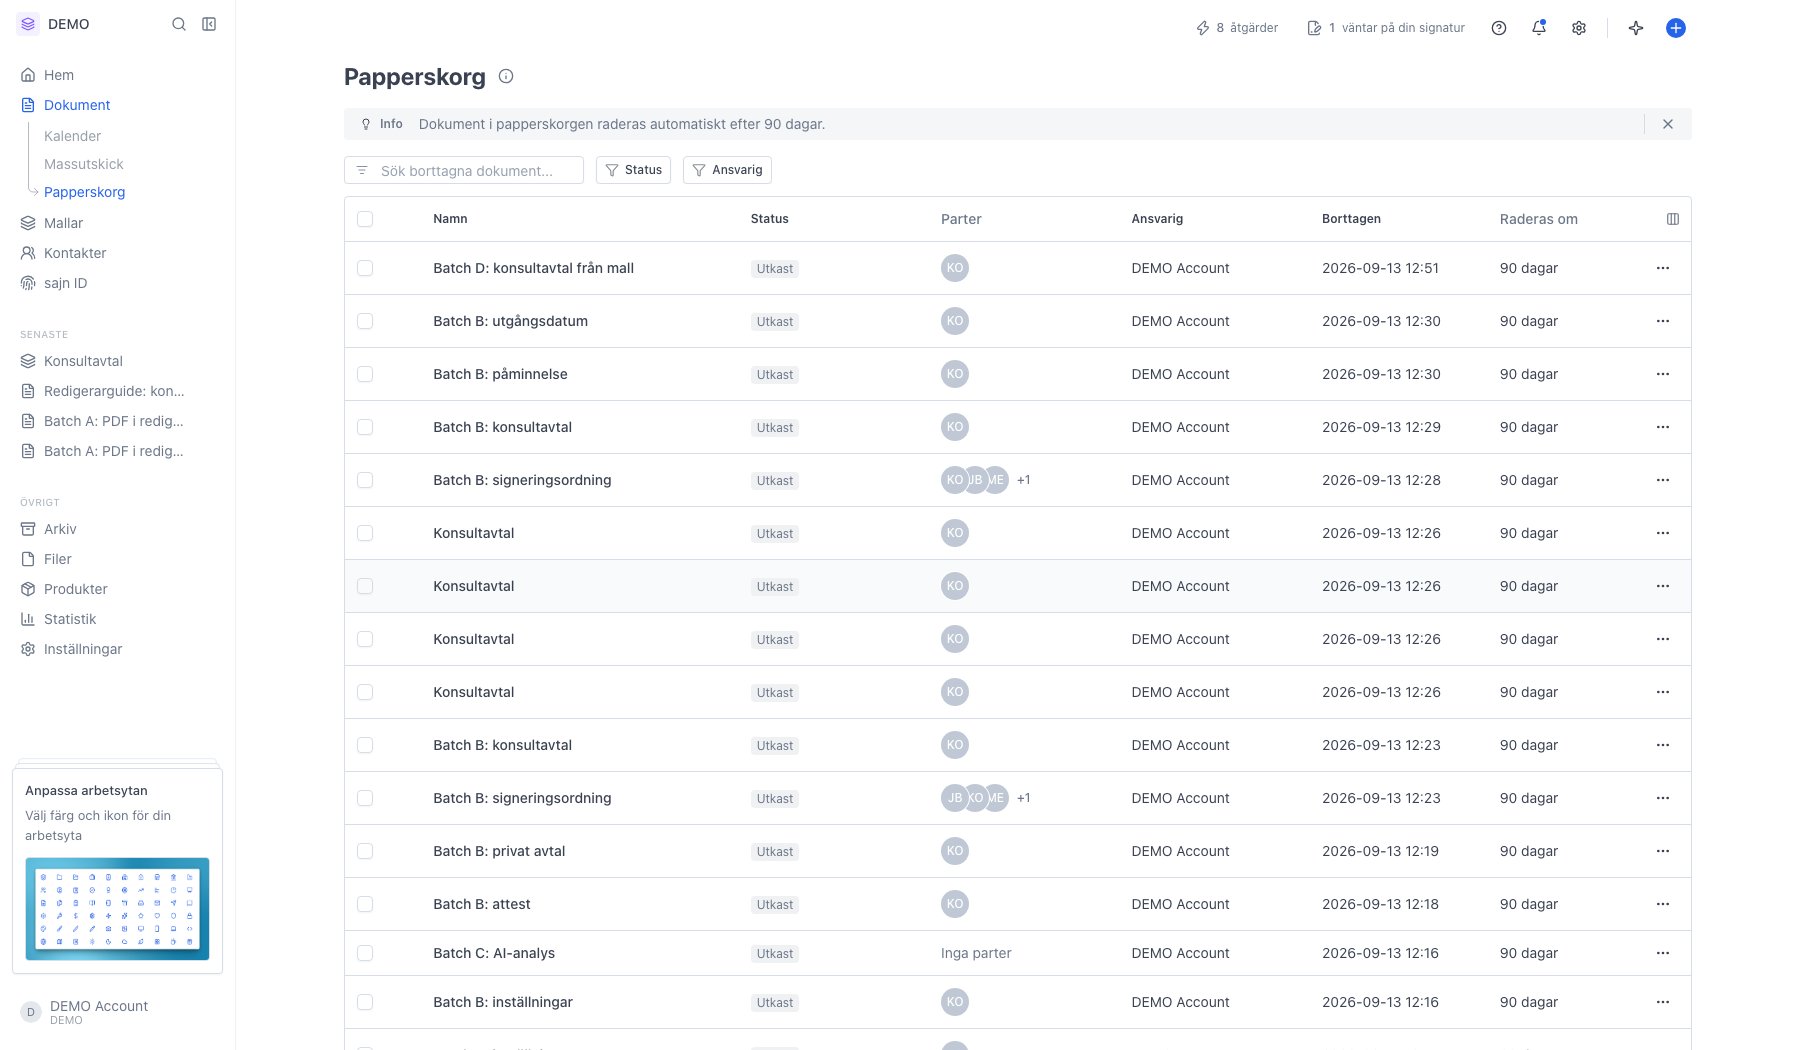Click the workspace icon customization thumbnail
Viewport: 1800px width, 1050px height.
click(117, 909)
